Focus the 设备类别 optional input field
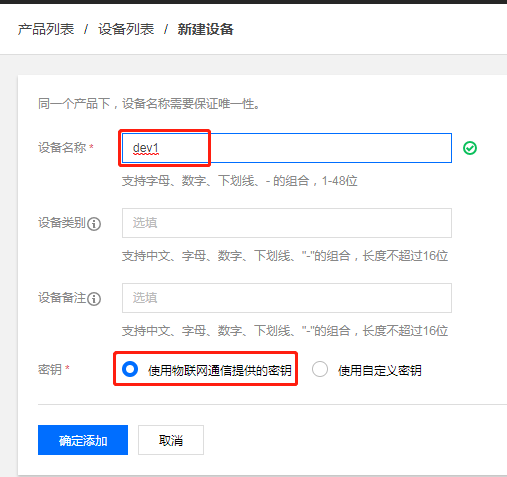This screenshot has height=477, width=507. click(x=287, y=223)
